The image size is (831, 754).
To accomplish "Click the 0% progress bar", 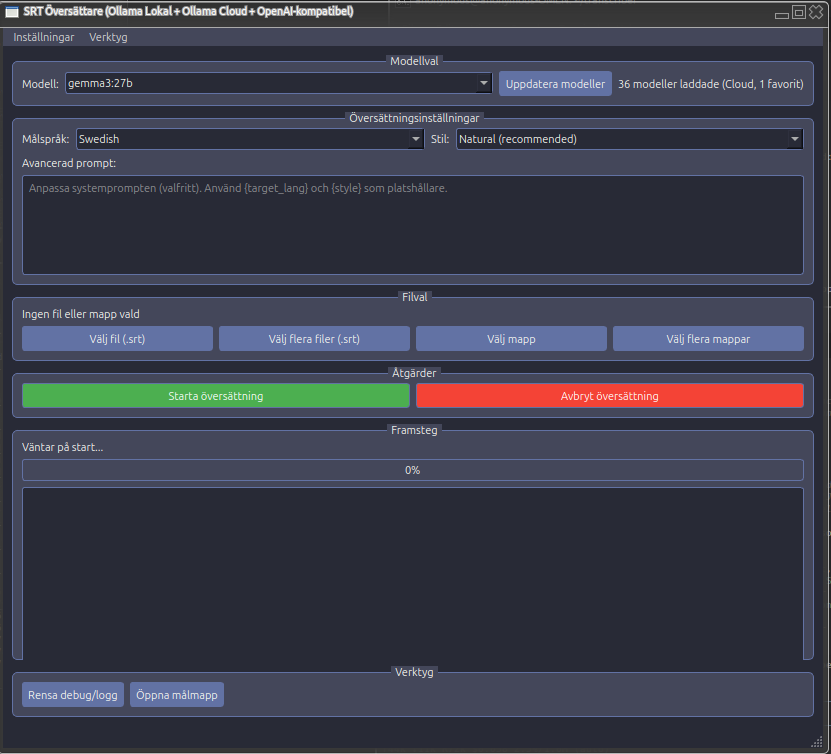I will (x=413, y=470).
